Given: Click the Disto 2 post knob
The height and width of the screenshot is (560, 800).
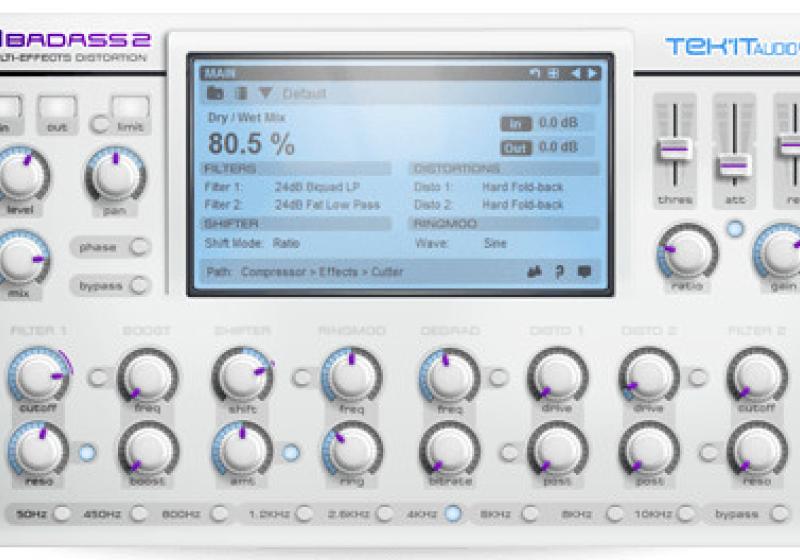Looking at the screenshot, I should click(649, 451).
